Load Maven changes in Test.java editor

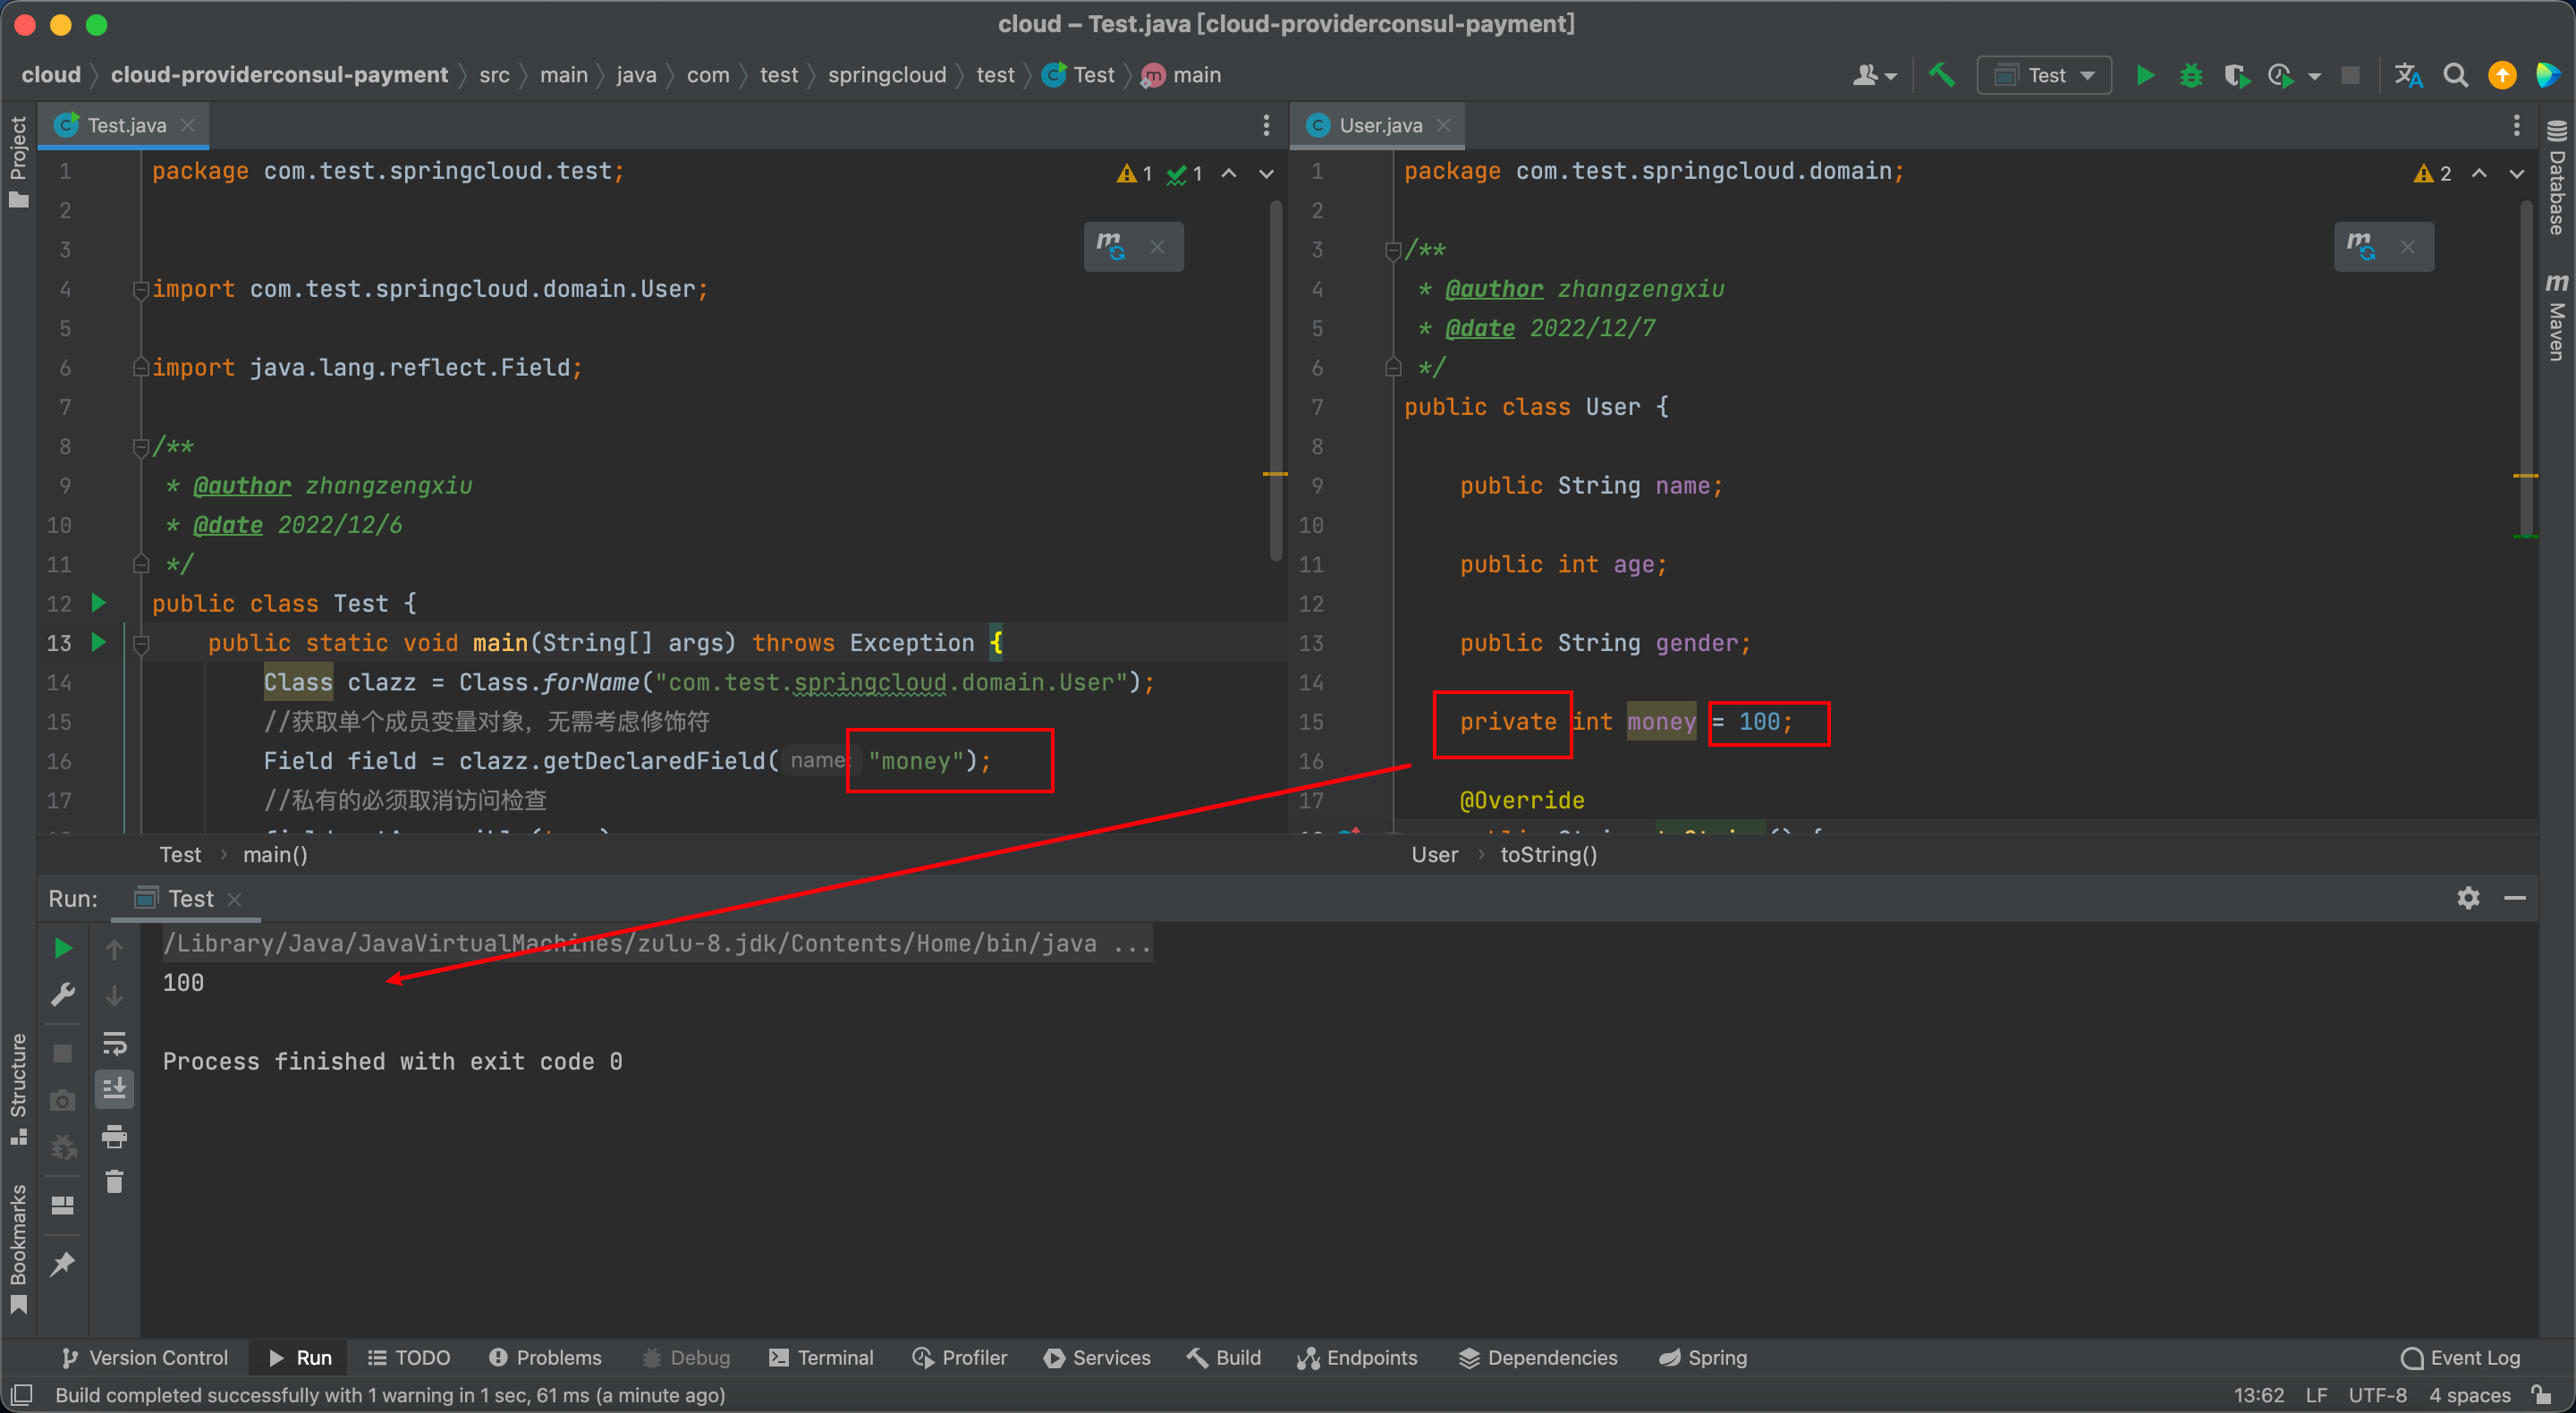point(1110,246)
